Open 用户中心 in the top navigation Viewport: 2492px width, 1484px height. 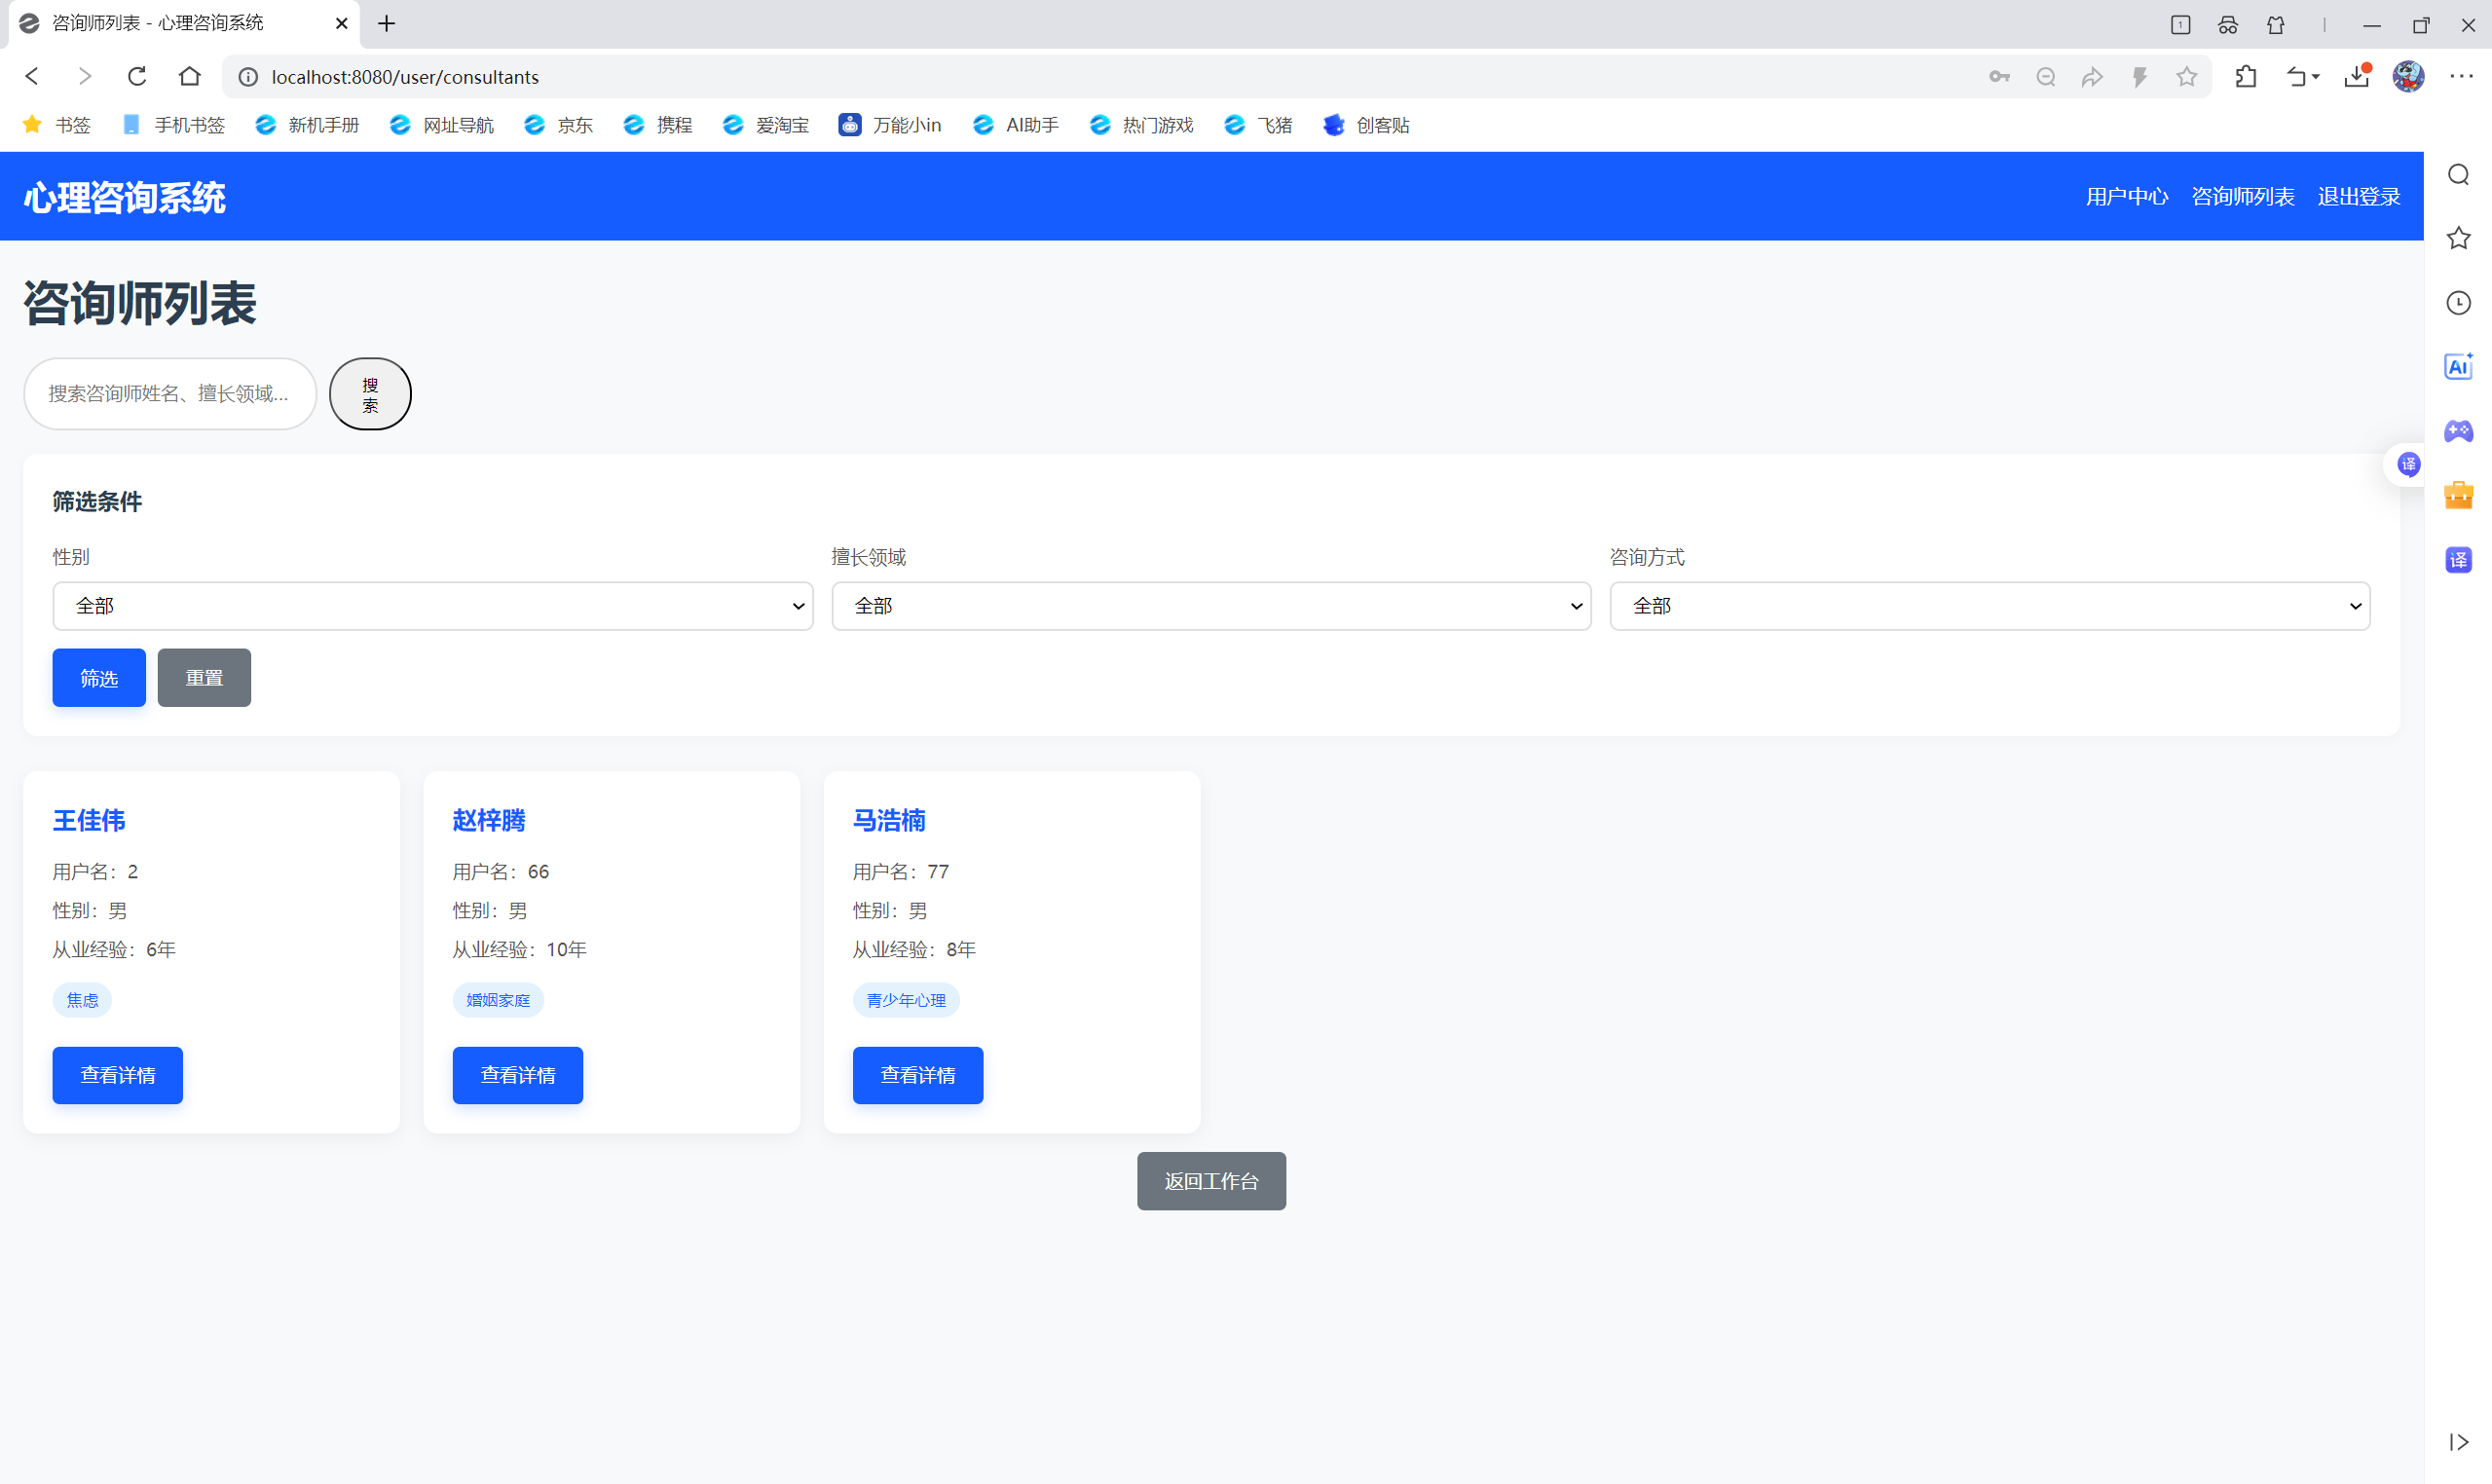(2126, 196)
